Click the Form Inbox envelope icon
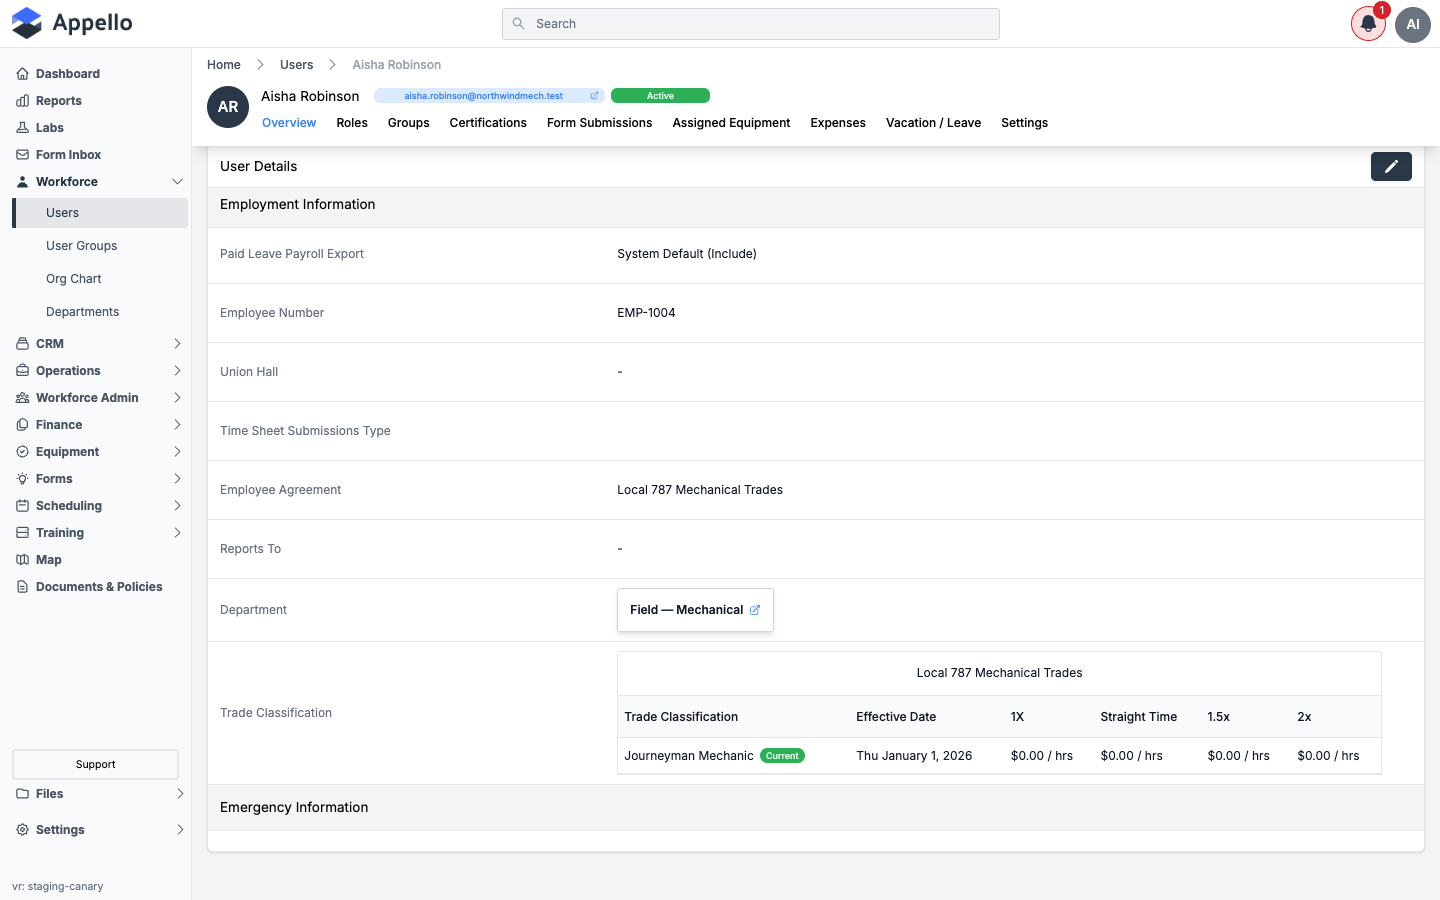Image resolution: width=1440 pixels, height=900 pixels. point(22,155)
